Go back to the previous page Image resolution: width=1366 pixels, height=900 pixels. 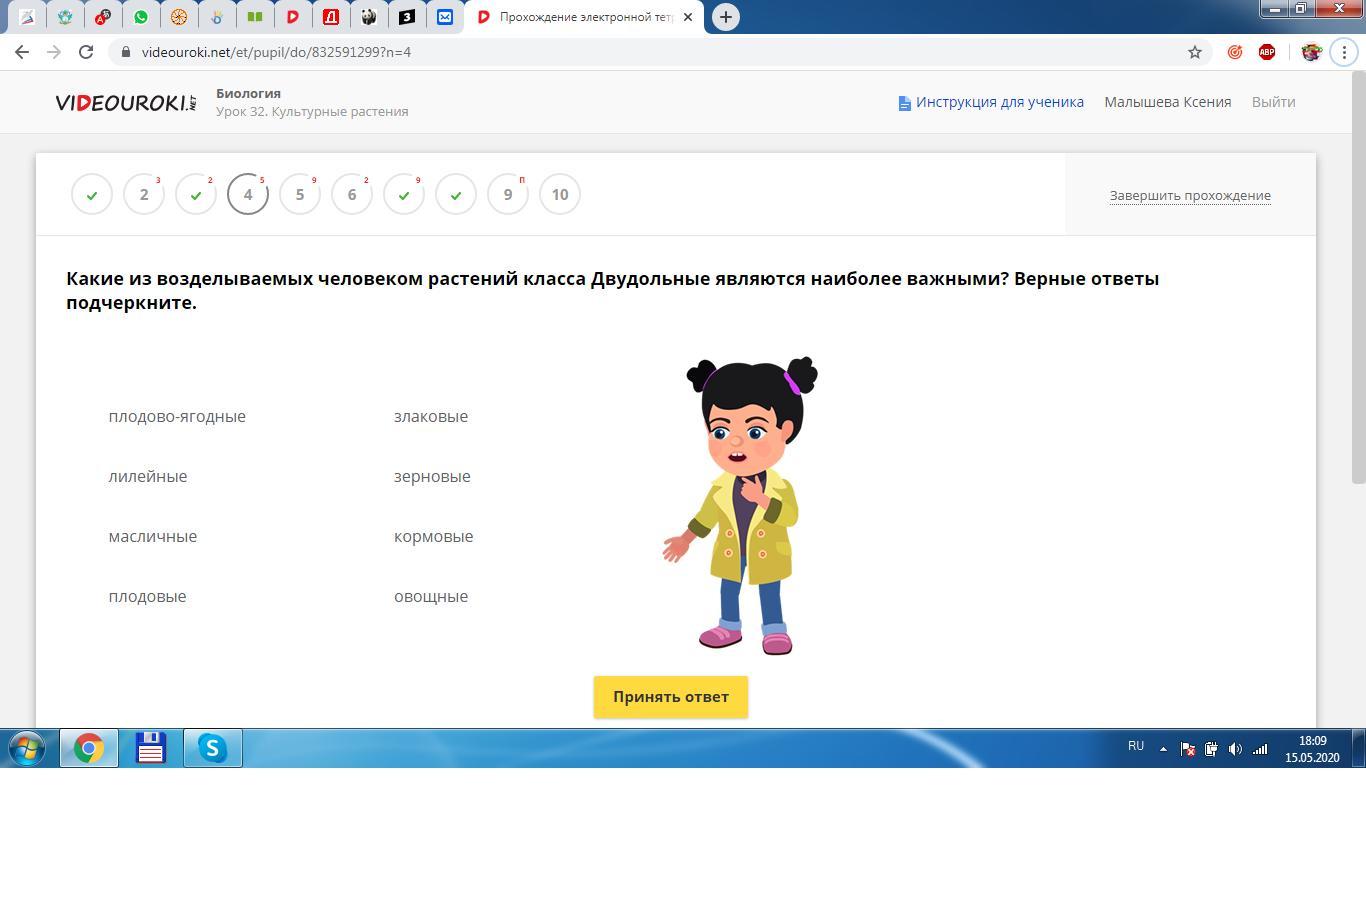22,52
